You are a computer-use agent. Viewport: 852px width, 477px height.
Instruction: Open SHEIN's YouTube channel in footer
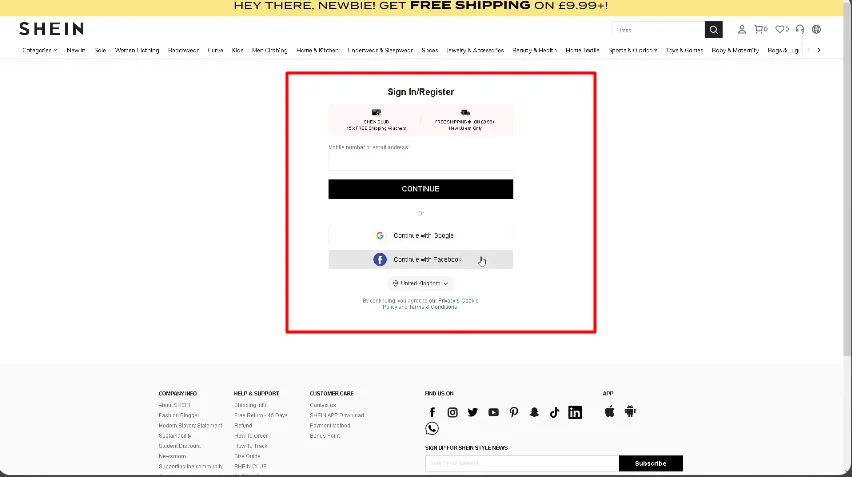click(x=493, y=412)
